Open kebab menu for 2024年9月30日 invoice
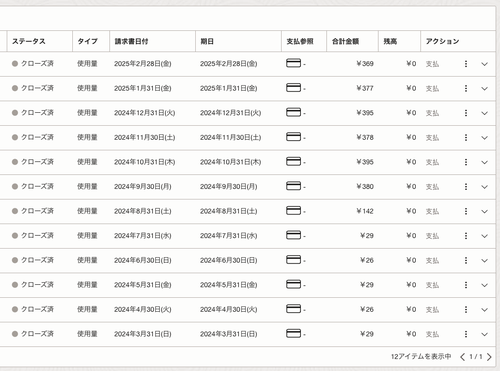This screenshot has width=500, height=371. click(x=466, y=187)
